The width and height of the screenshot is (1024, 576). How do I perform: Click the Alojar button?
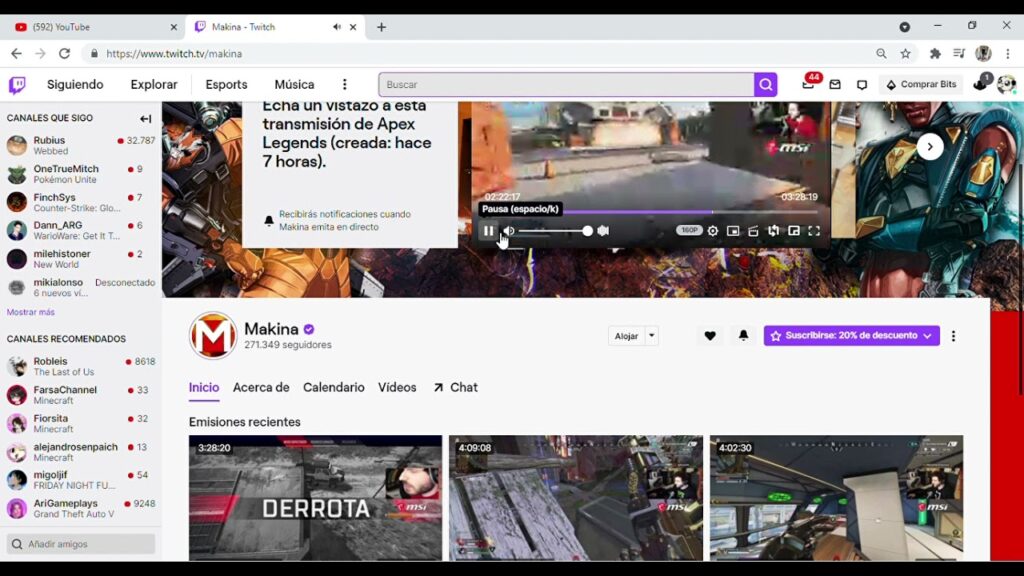point(626,336)
